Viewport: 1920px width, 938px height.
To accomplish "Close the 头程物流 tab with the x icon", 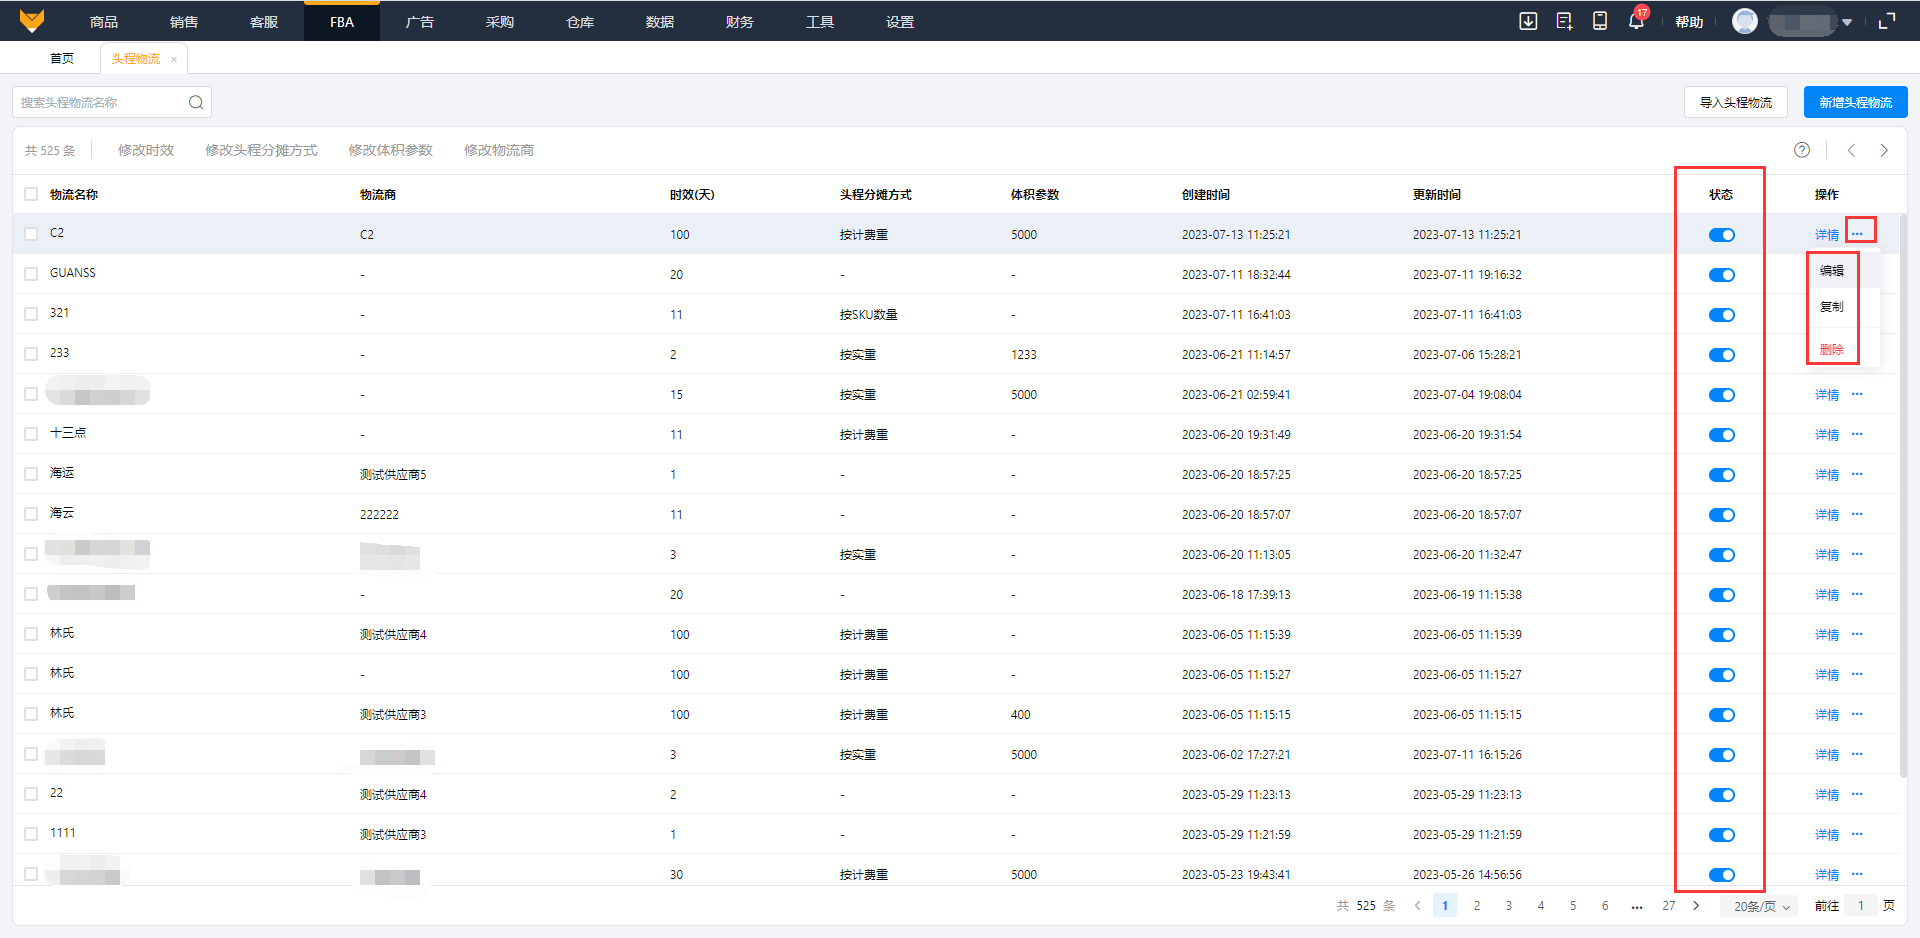I will coord(174,59).
